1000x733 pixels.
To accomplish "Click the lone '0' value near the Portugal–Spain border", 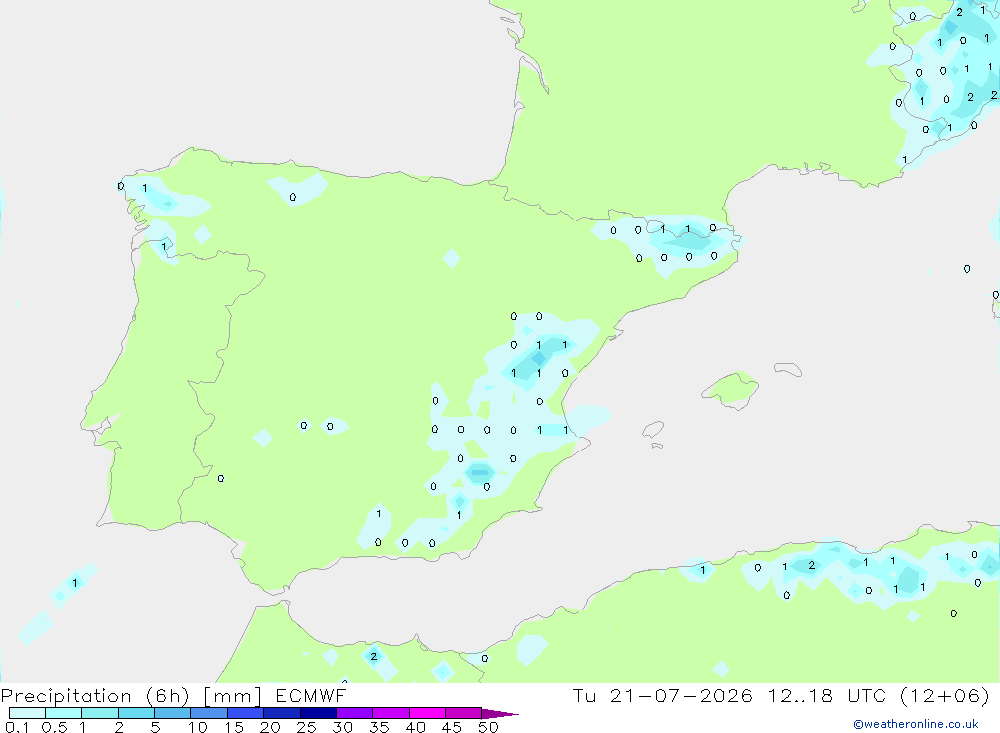I will pyautogui.click(x=221, y=478).
